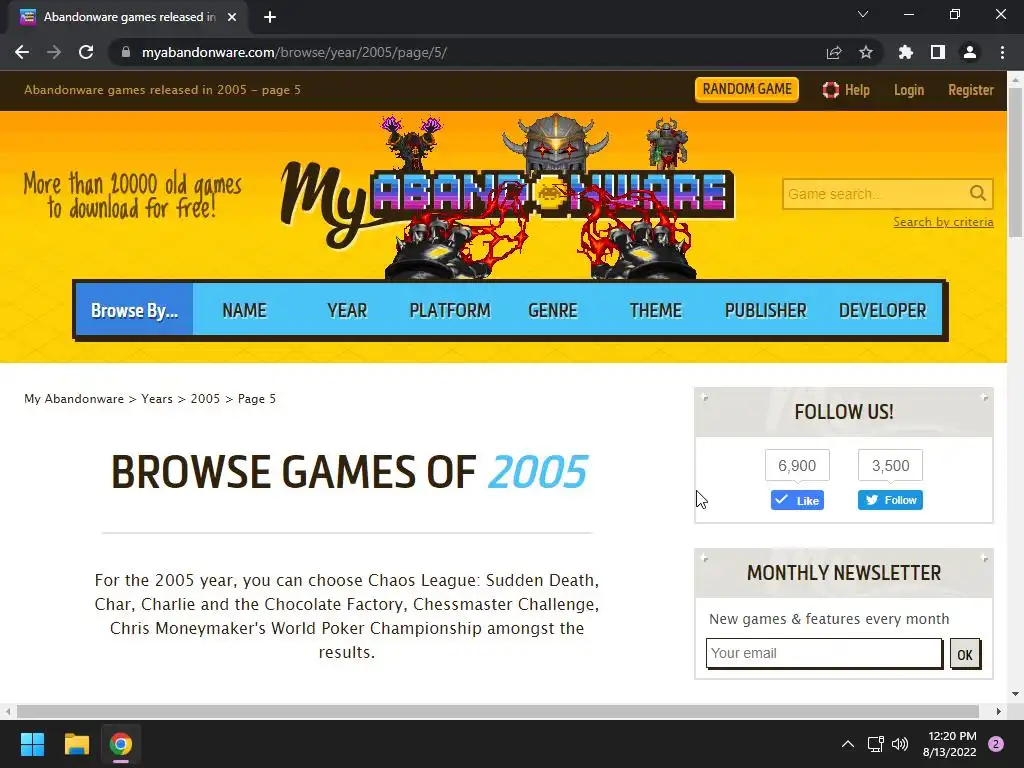
Task: Share this page using the share icon
Action: click(x=834, y=52)
